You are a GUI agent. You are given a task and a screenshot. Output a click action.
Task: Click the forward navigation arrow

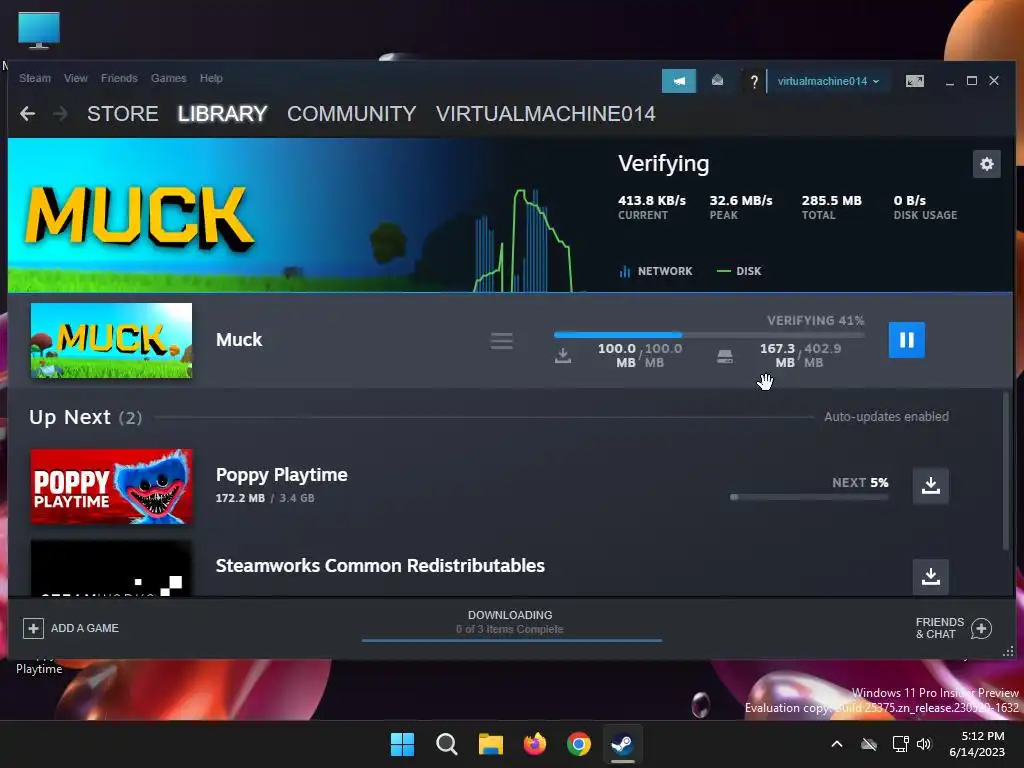point(60,114)
